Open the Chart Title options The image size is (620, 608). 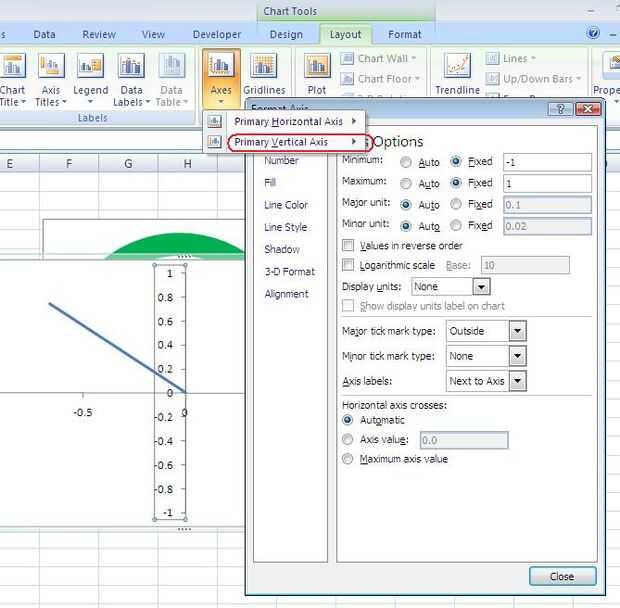pyautogui.click(x=12, y=80)
